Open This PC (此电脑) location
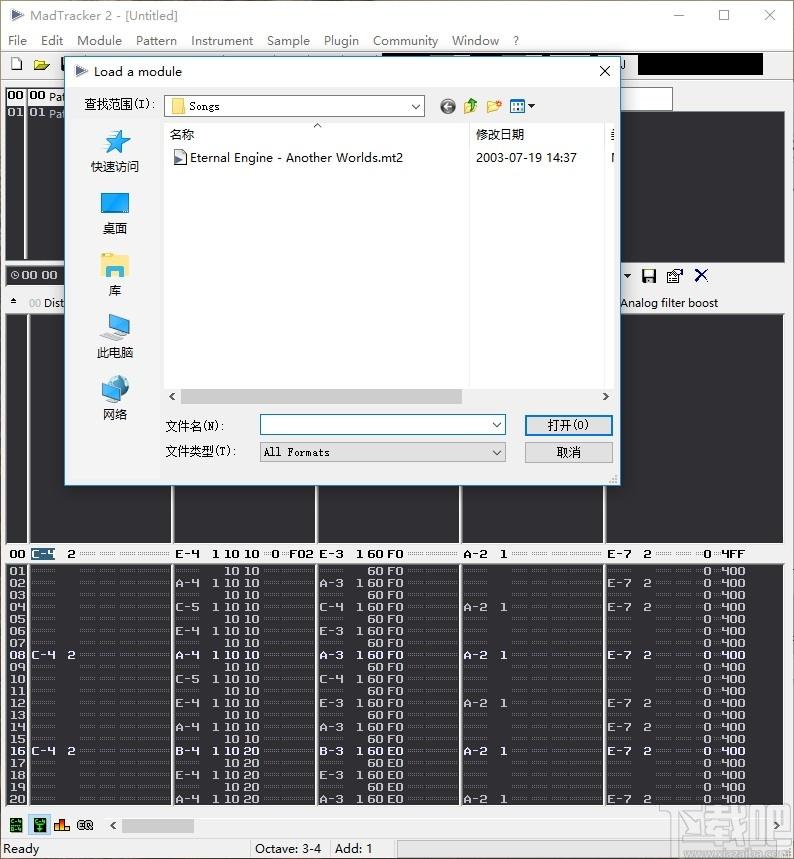 point(115,336)
